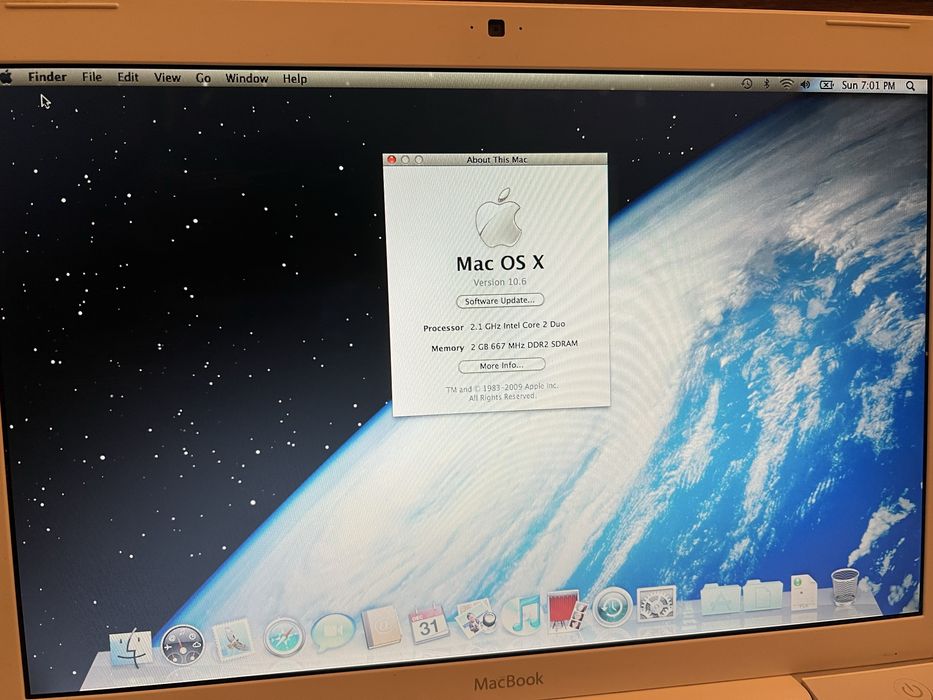The height and width of the screenshot is (700, 933).
Task: Open Address Book in the Dock
Action: pos(381,627)
